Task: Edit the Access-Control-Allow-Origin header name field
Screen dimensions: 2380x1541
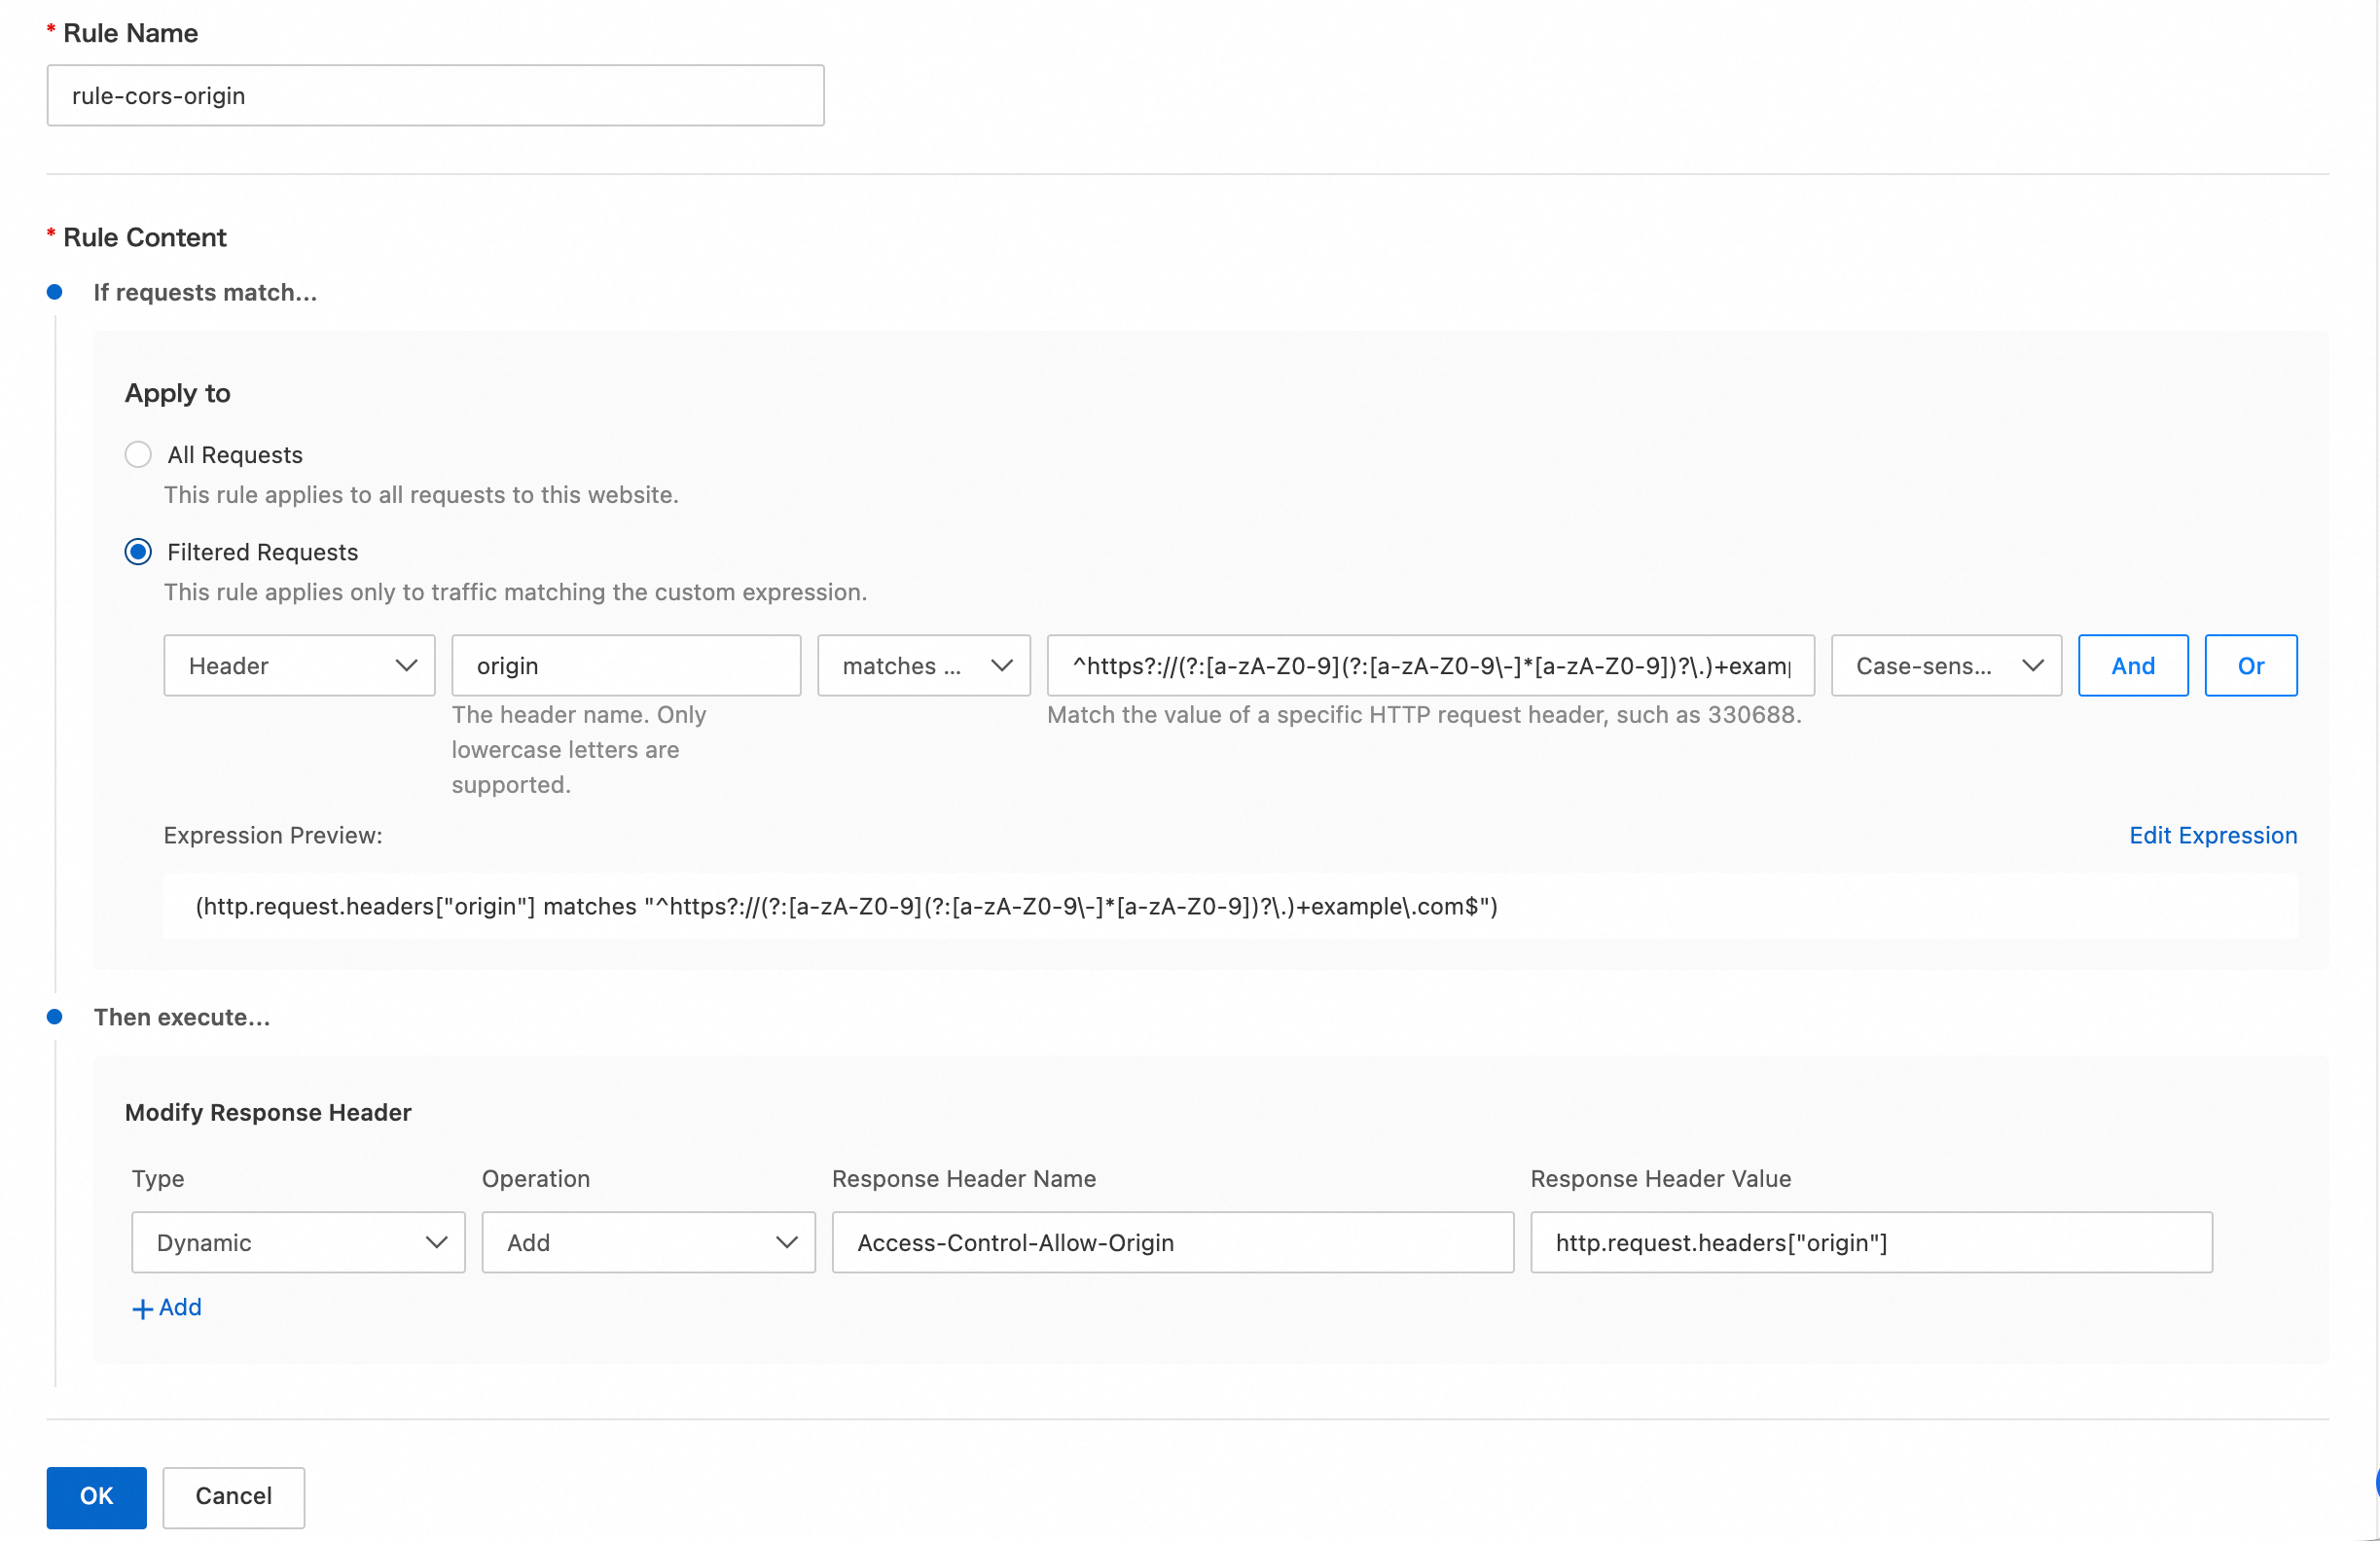Action: coord(1172,1242)
